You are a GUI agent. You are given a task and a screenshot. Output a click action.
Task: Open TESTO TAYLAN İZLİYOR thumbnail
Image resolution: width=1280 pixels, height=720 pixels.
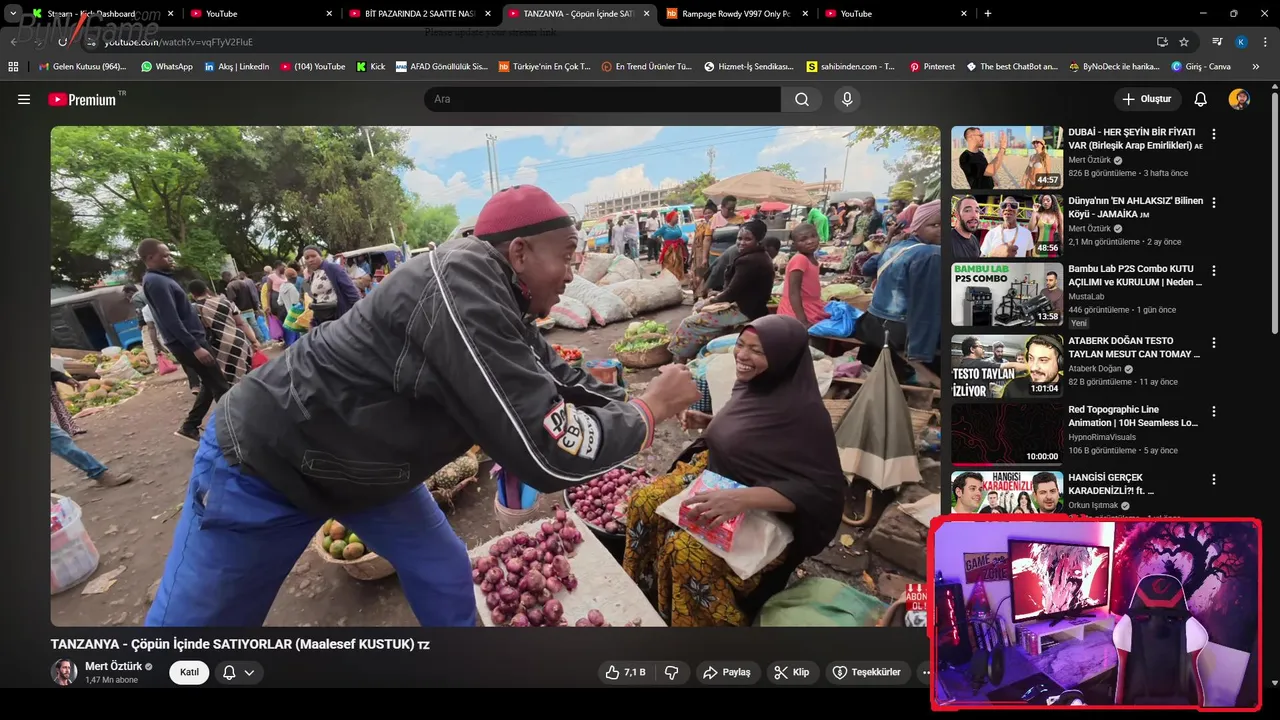pyautogui.click(x=1007, y=365)
